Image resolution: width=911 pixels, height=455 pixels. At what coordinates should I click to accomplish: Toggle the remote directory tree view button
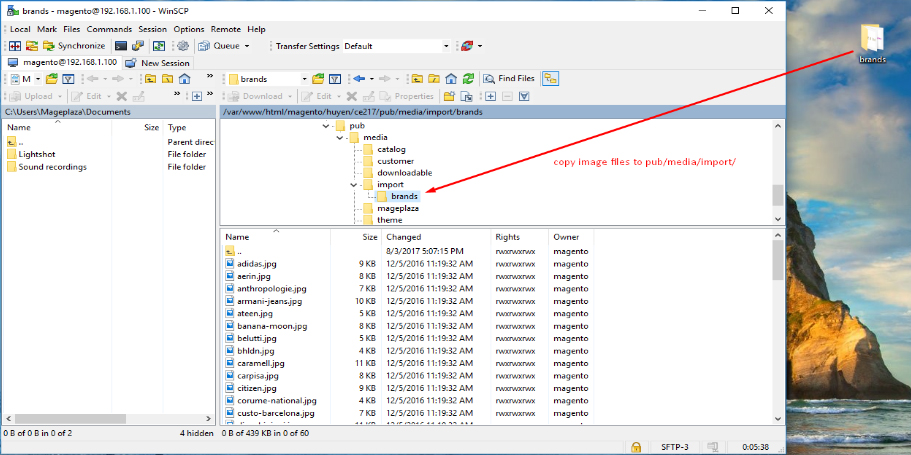point(551,78)
